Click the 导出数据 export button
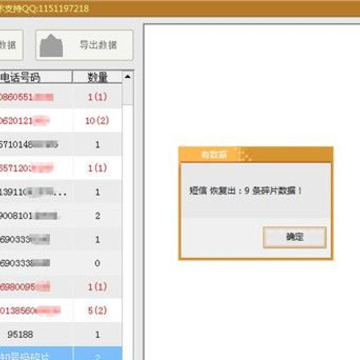Screen dimensions: 360x360 84,45
